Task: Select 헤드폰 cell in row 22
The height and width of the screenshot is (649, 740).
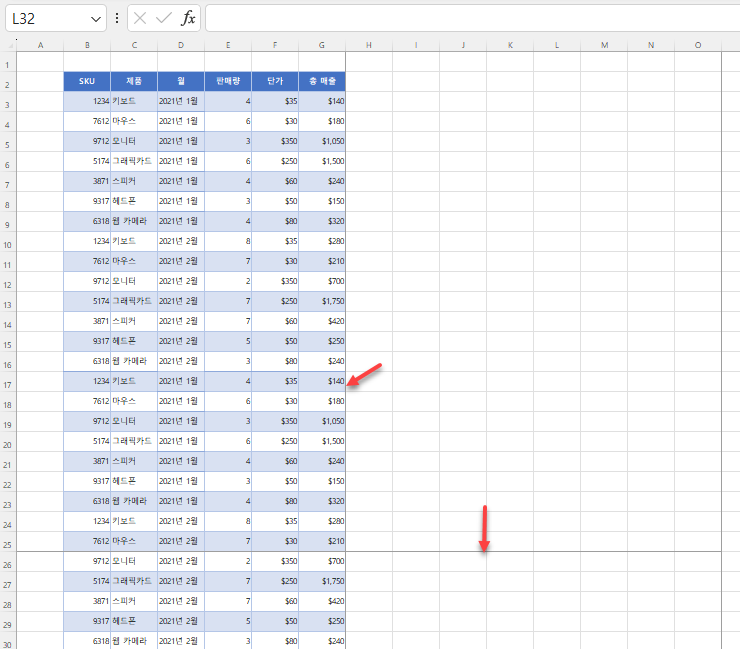Action: (x=134, y=481)
